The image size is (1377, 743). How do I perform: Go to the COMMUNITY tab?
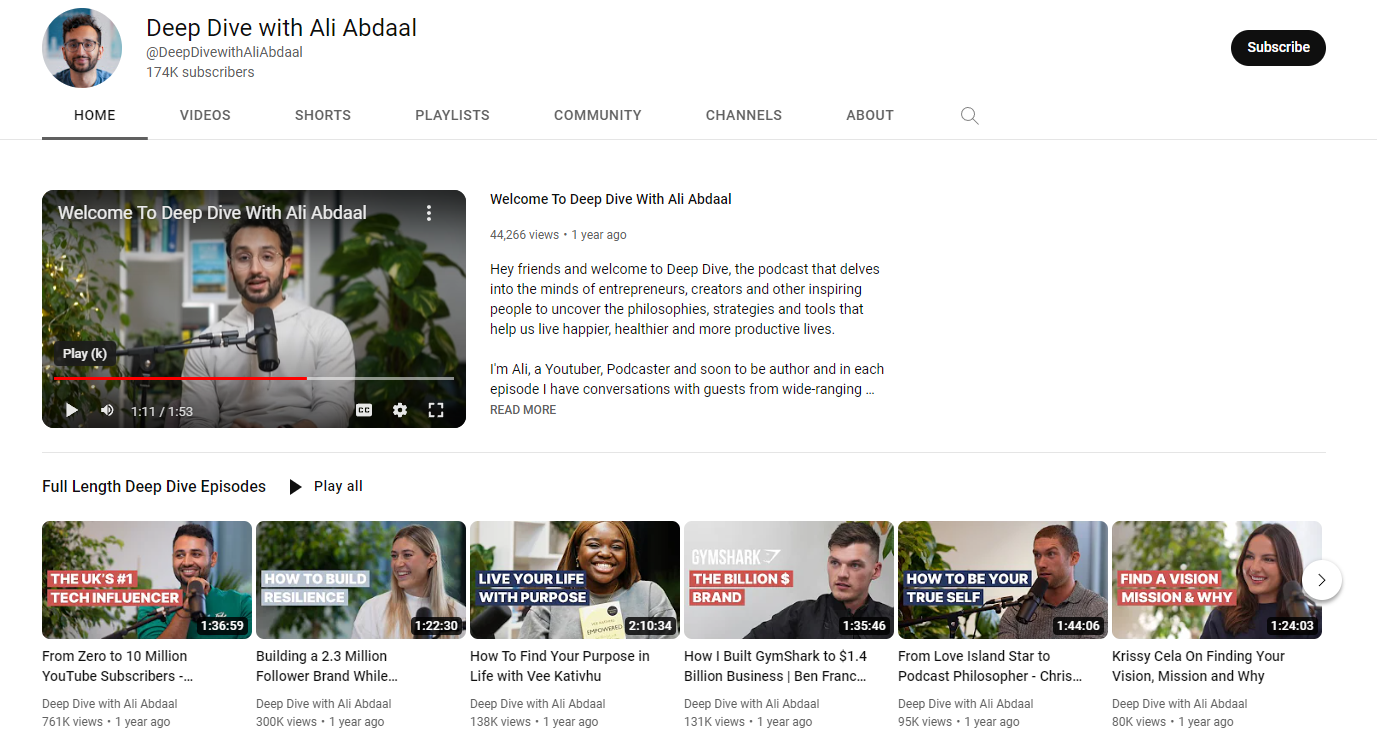[x=598, y=115]
